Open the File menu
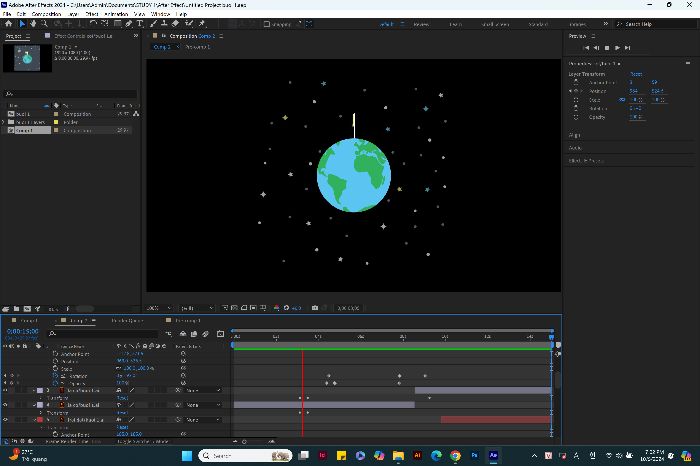This screenshot has width=700, height=466. (x=7, y=14)
